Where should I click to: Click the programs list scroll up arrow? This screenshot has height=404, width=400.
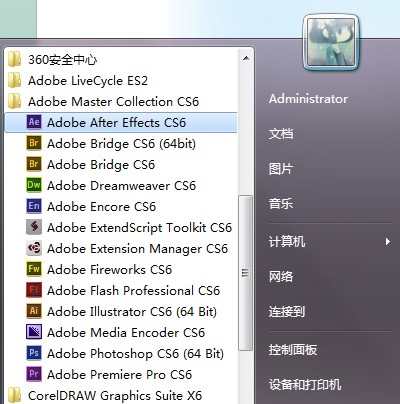(246, 59)
